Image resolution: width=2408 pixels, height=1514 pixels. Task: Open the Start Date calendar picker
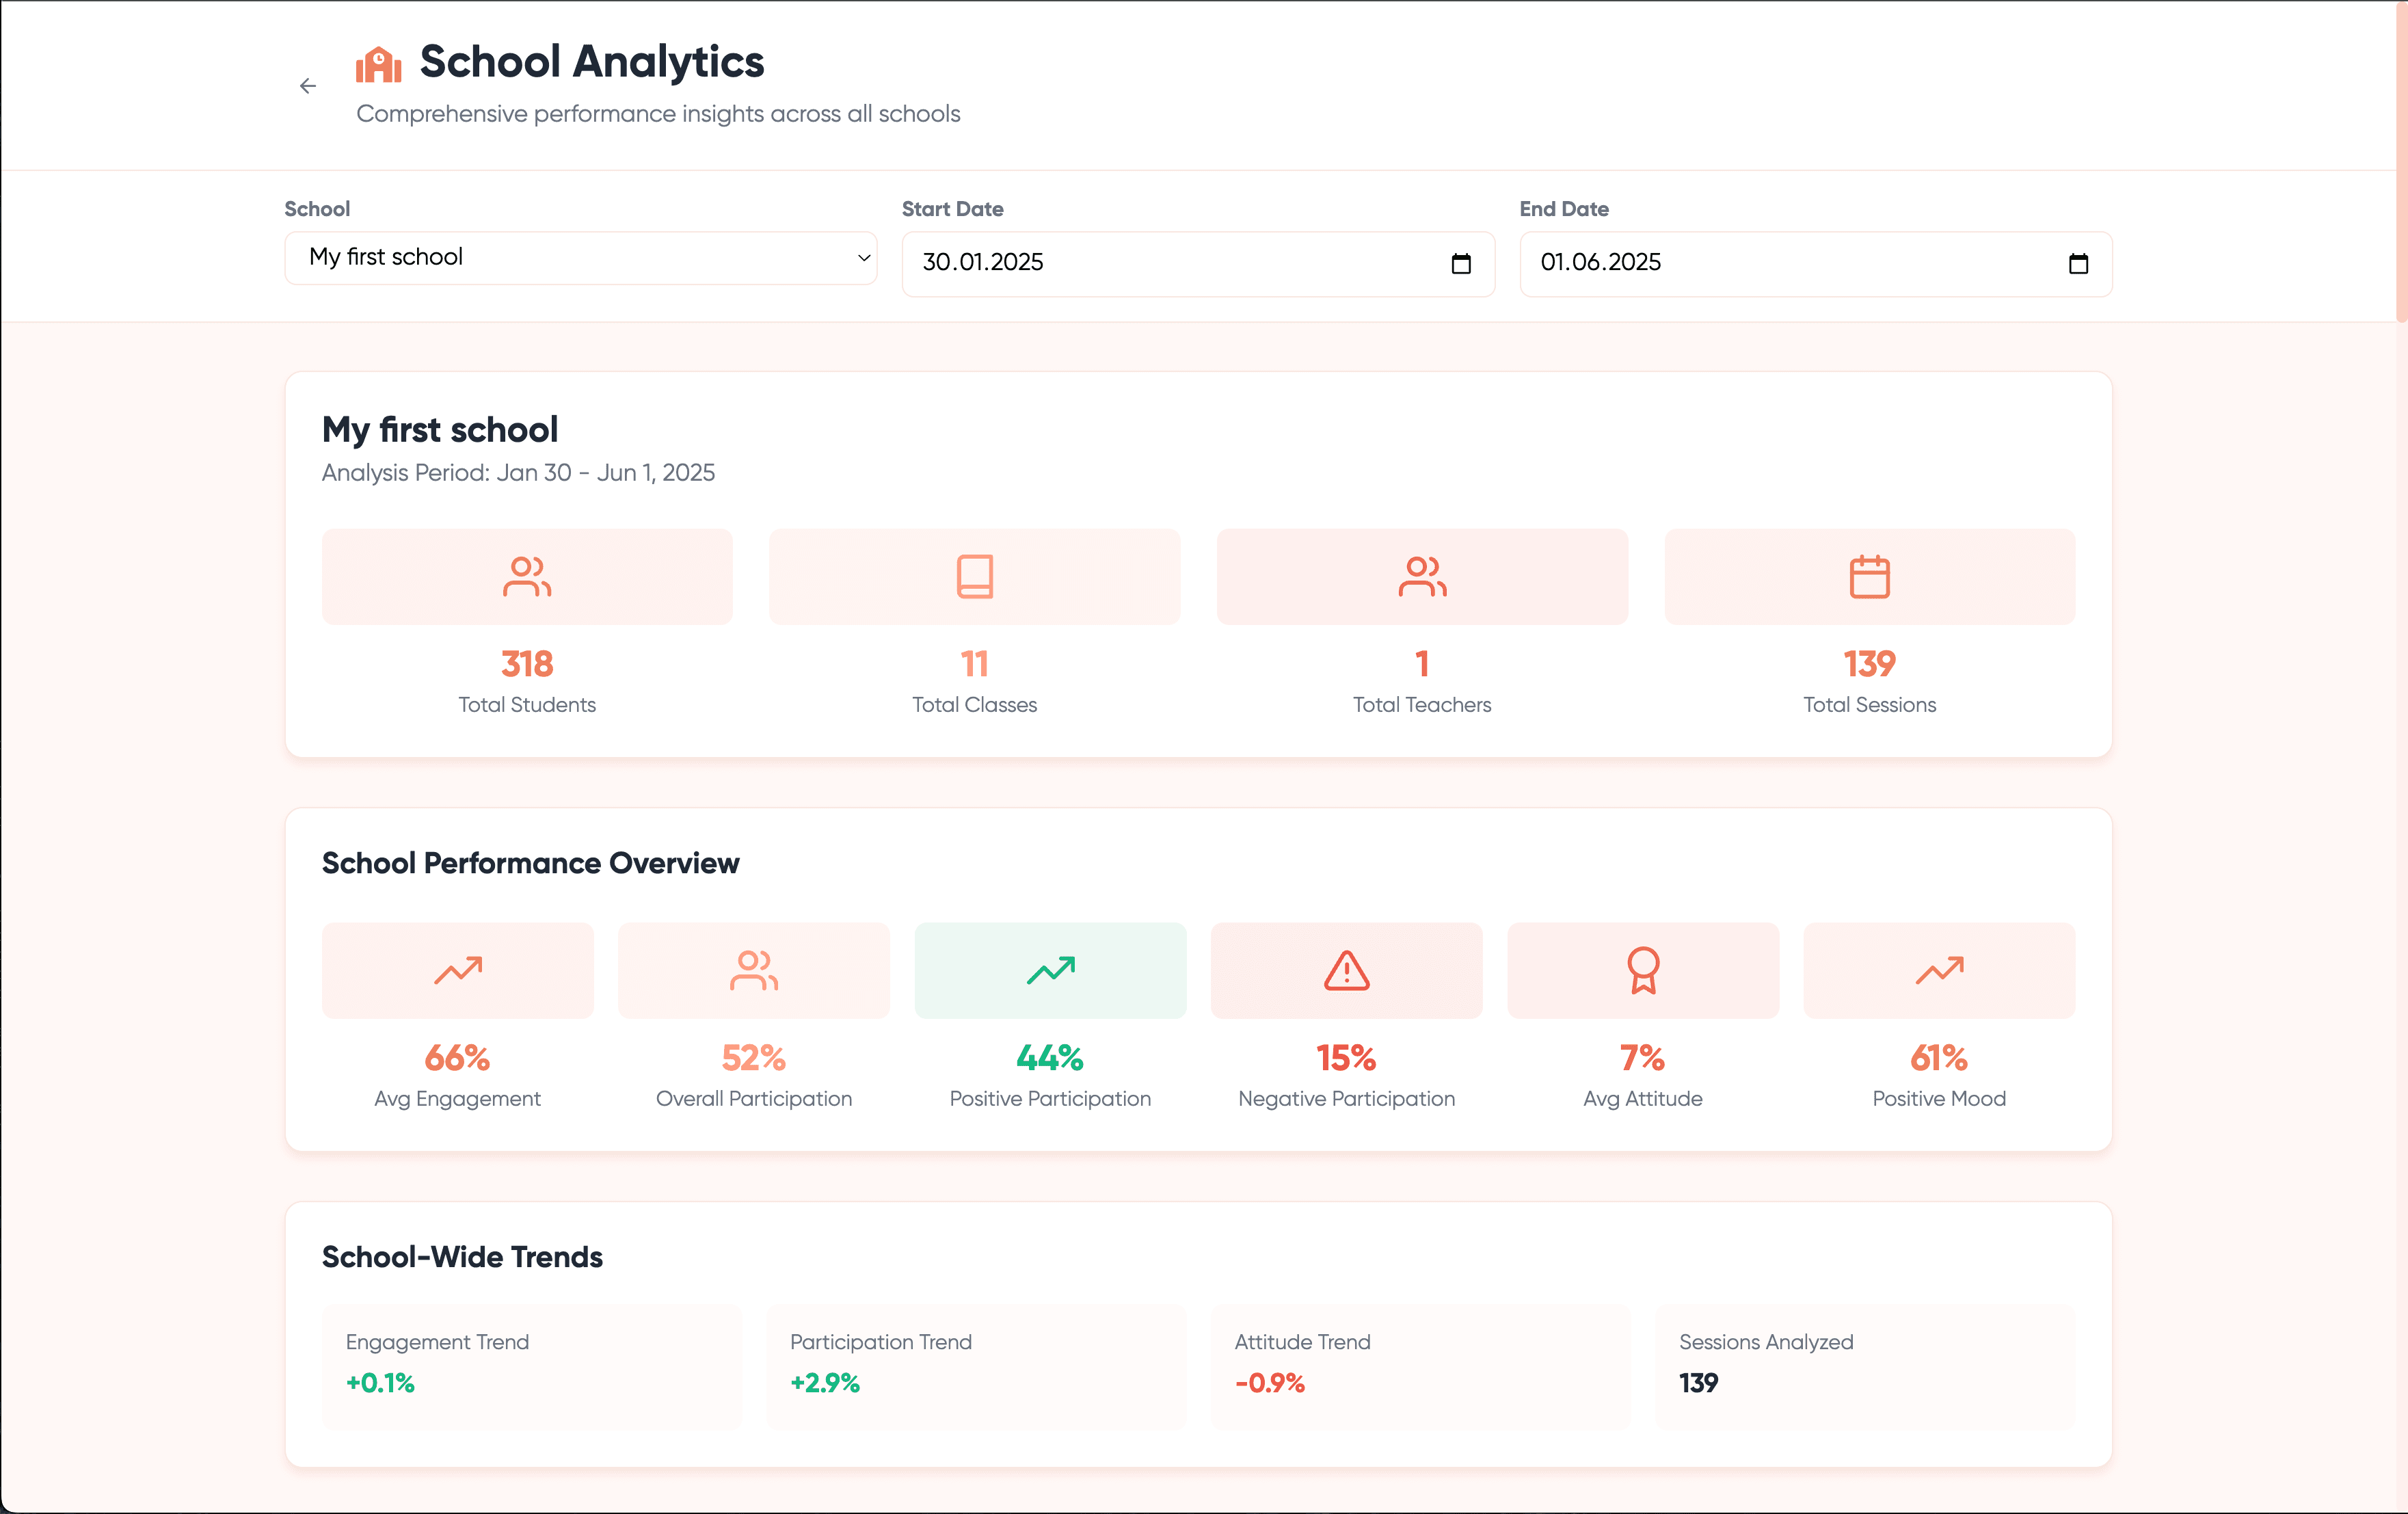click(1461, 263)
